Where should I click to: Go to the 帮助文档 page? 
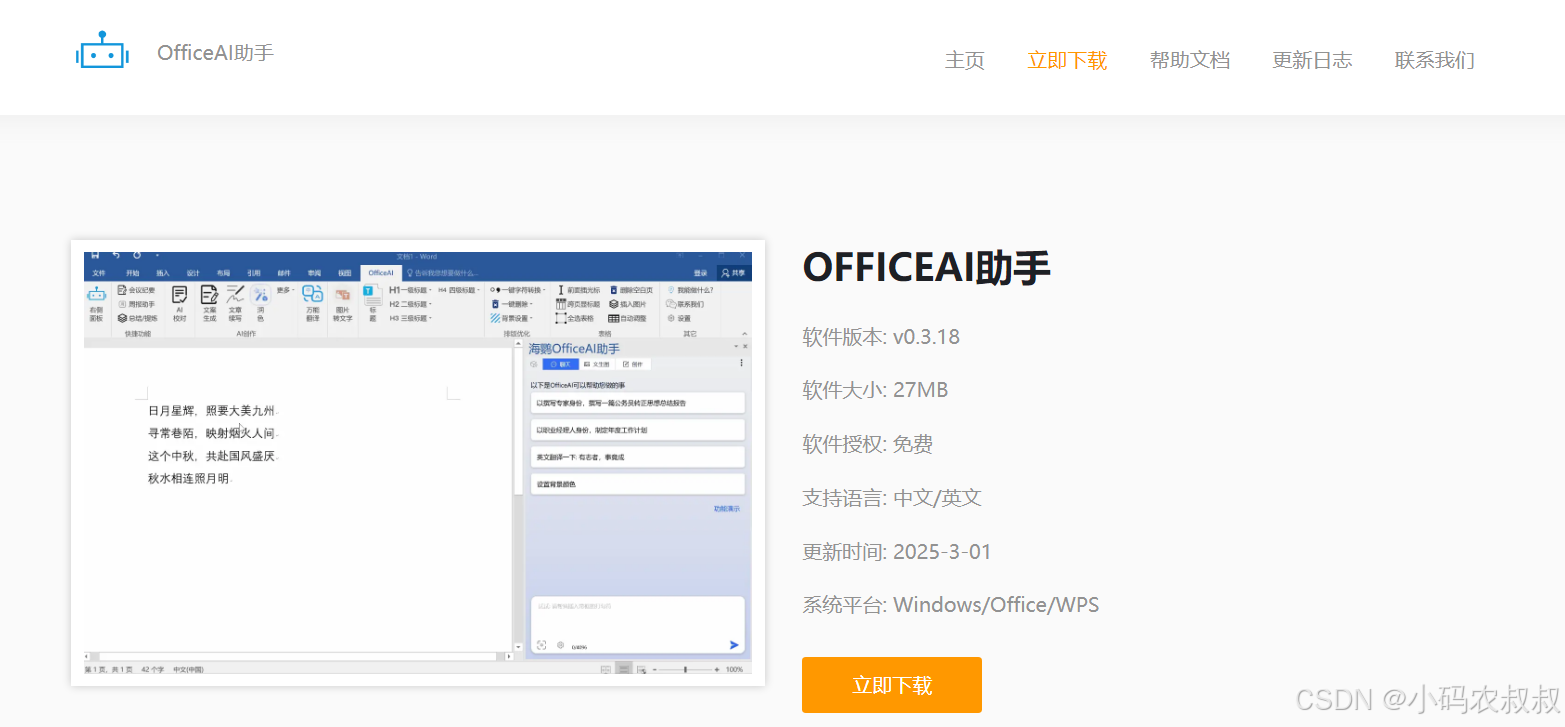coord(1190,60)
